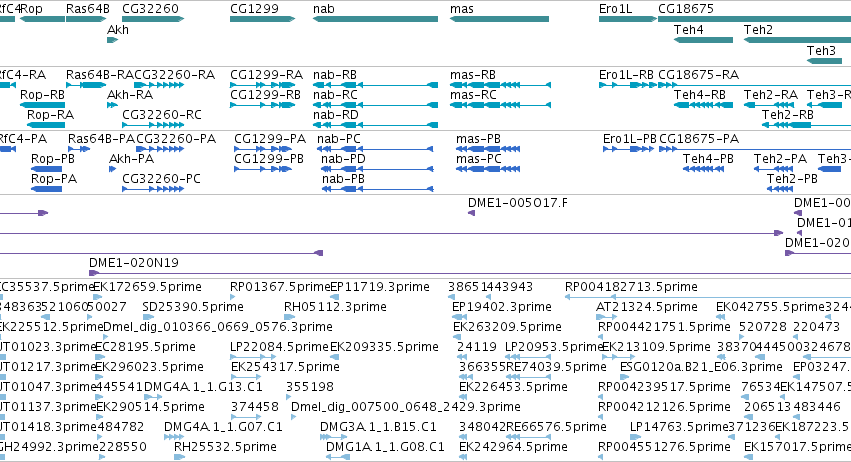The height and width of the screenshot is (462, 851).
Task: Open protein Rop-PB
Action: 47,169
